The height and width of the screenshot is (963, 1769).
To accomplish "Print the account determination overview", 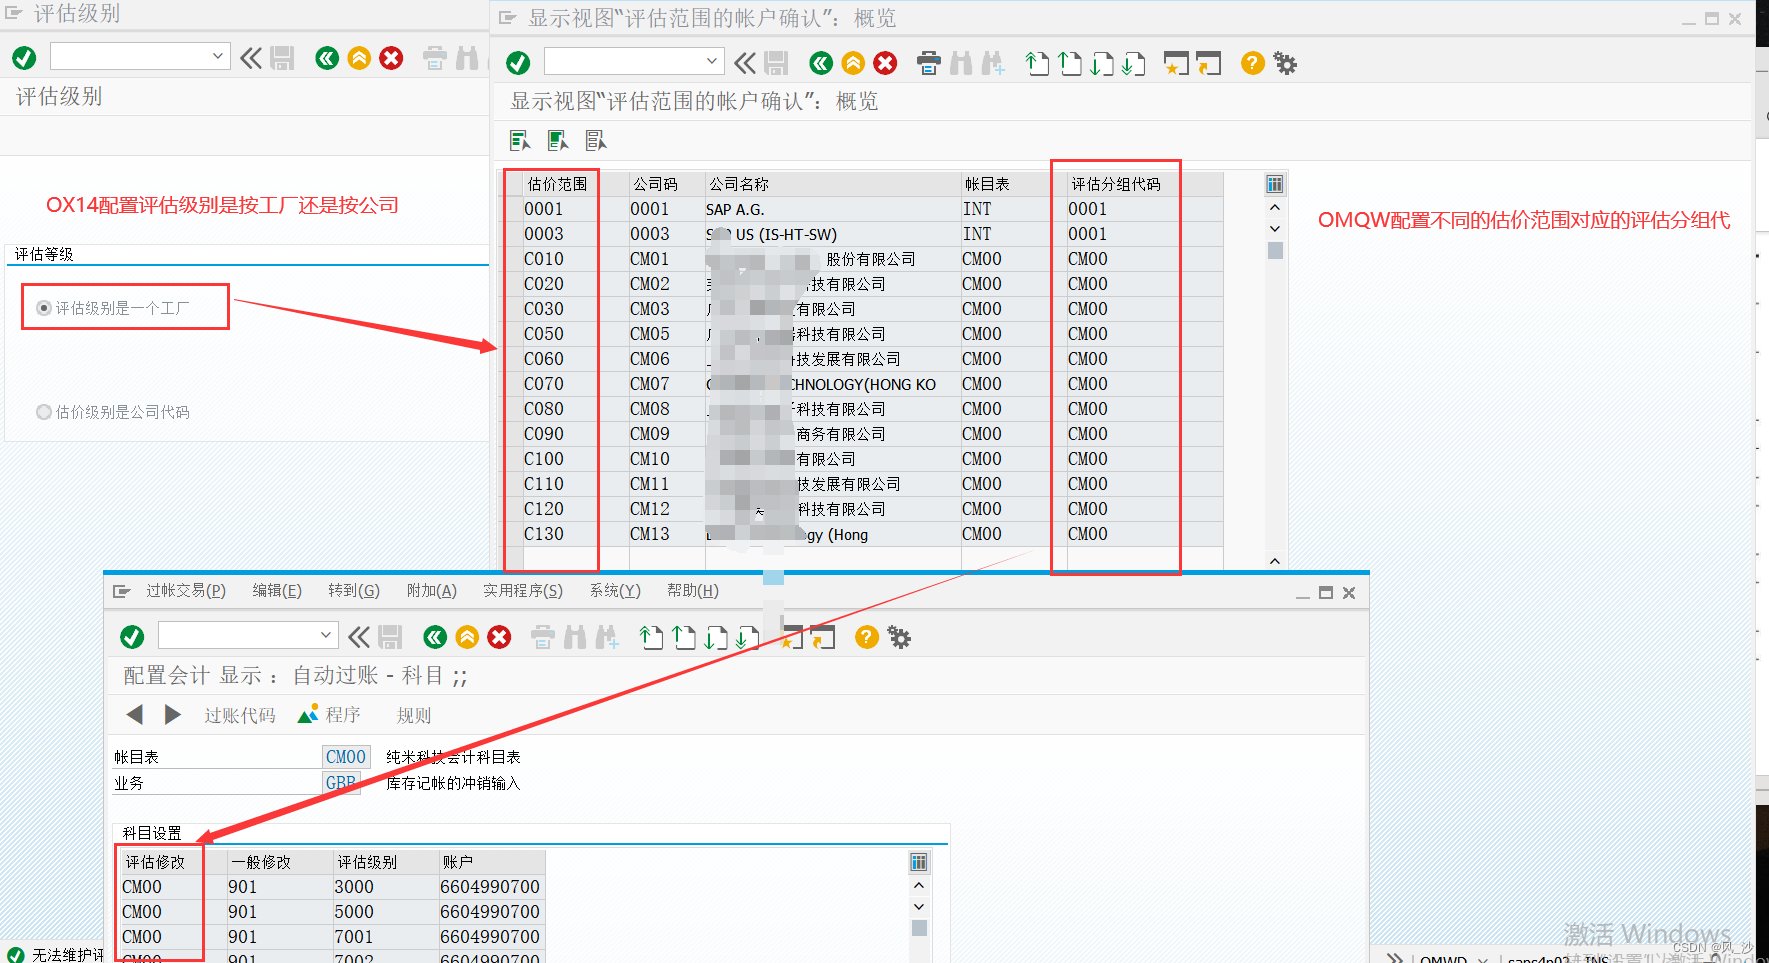I will pyautogui.click(x=929, y=63).
